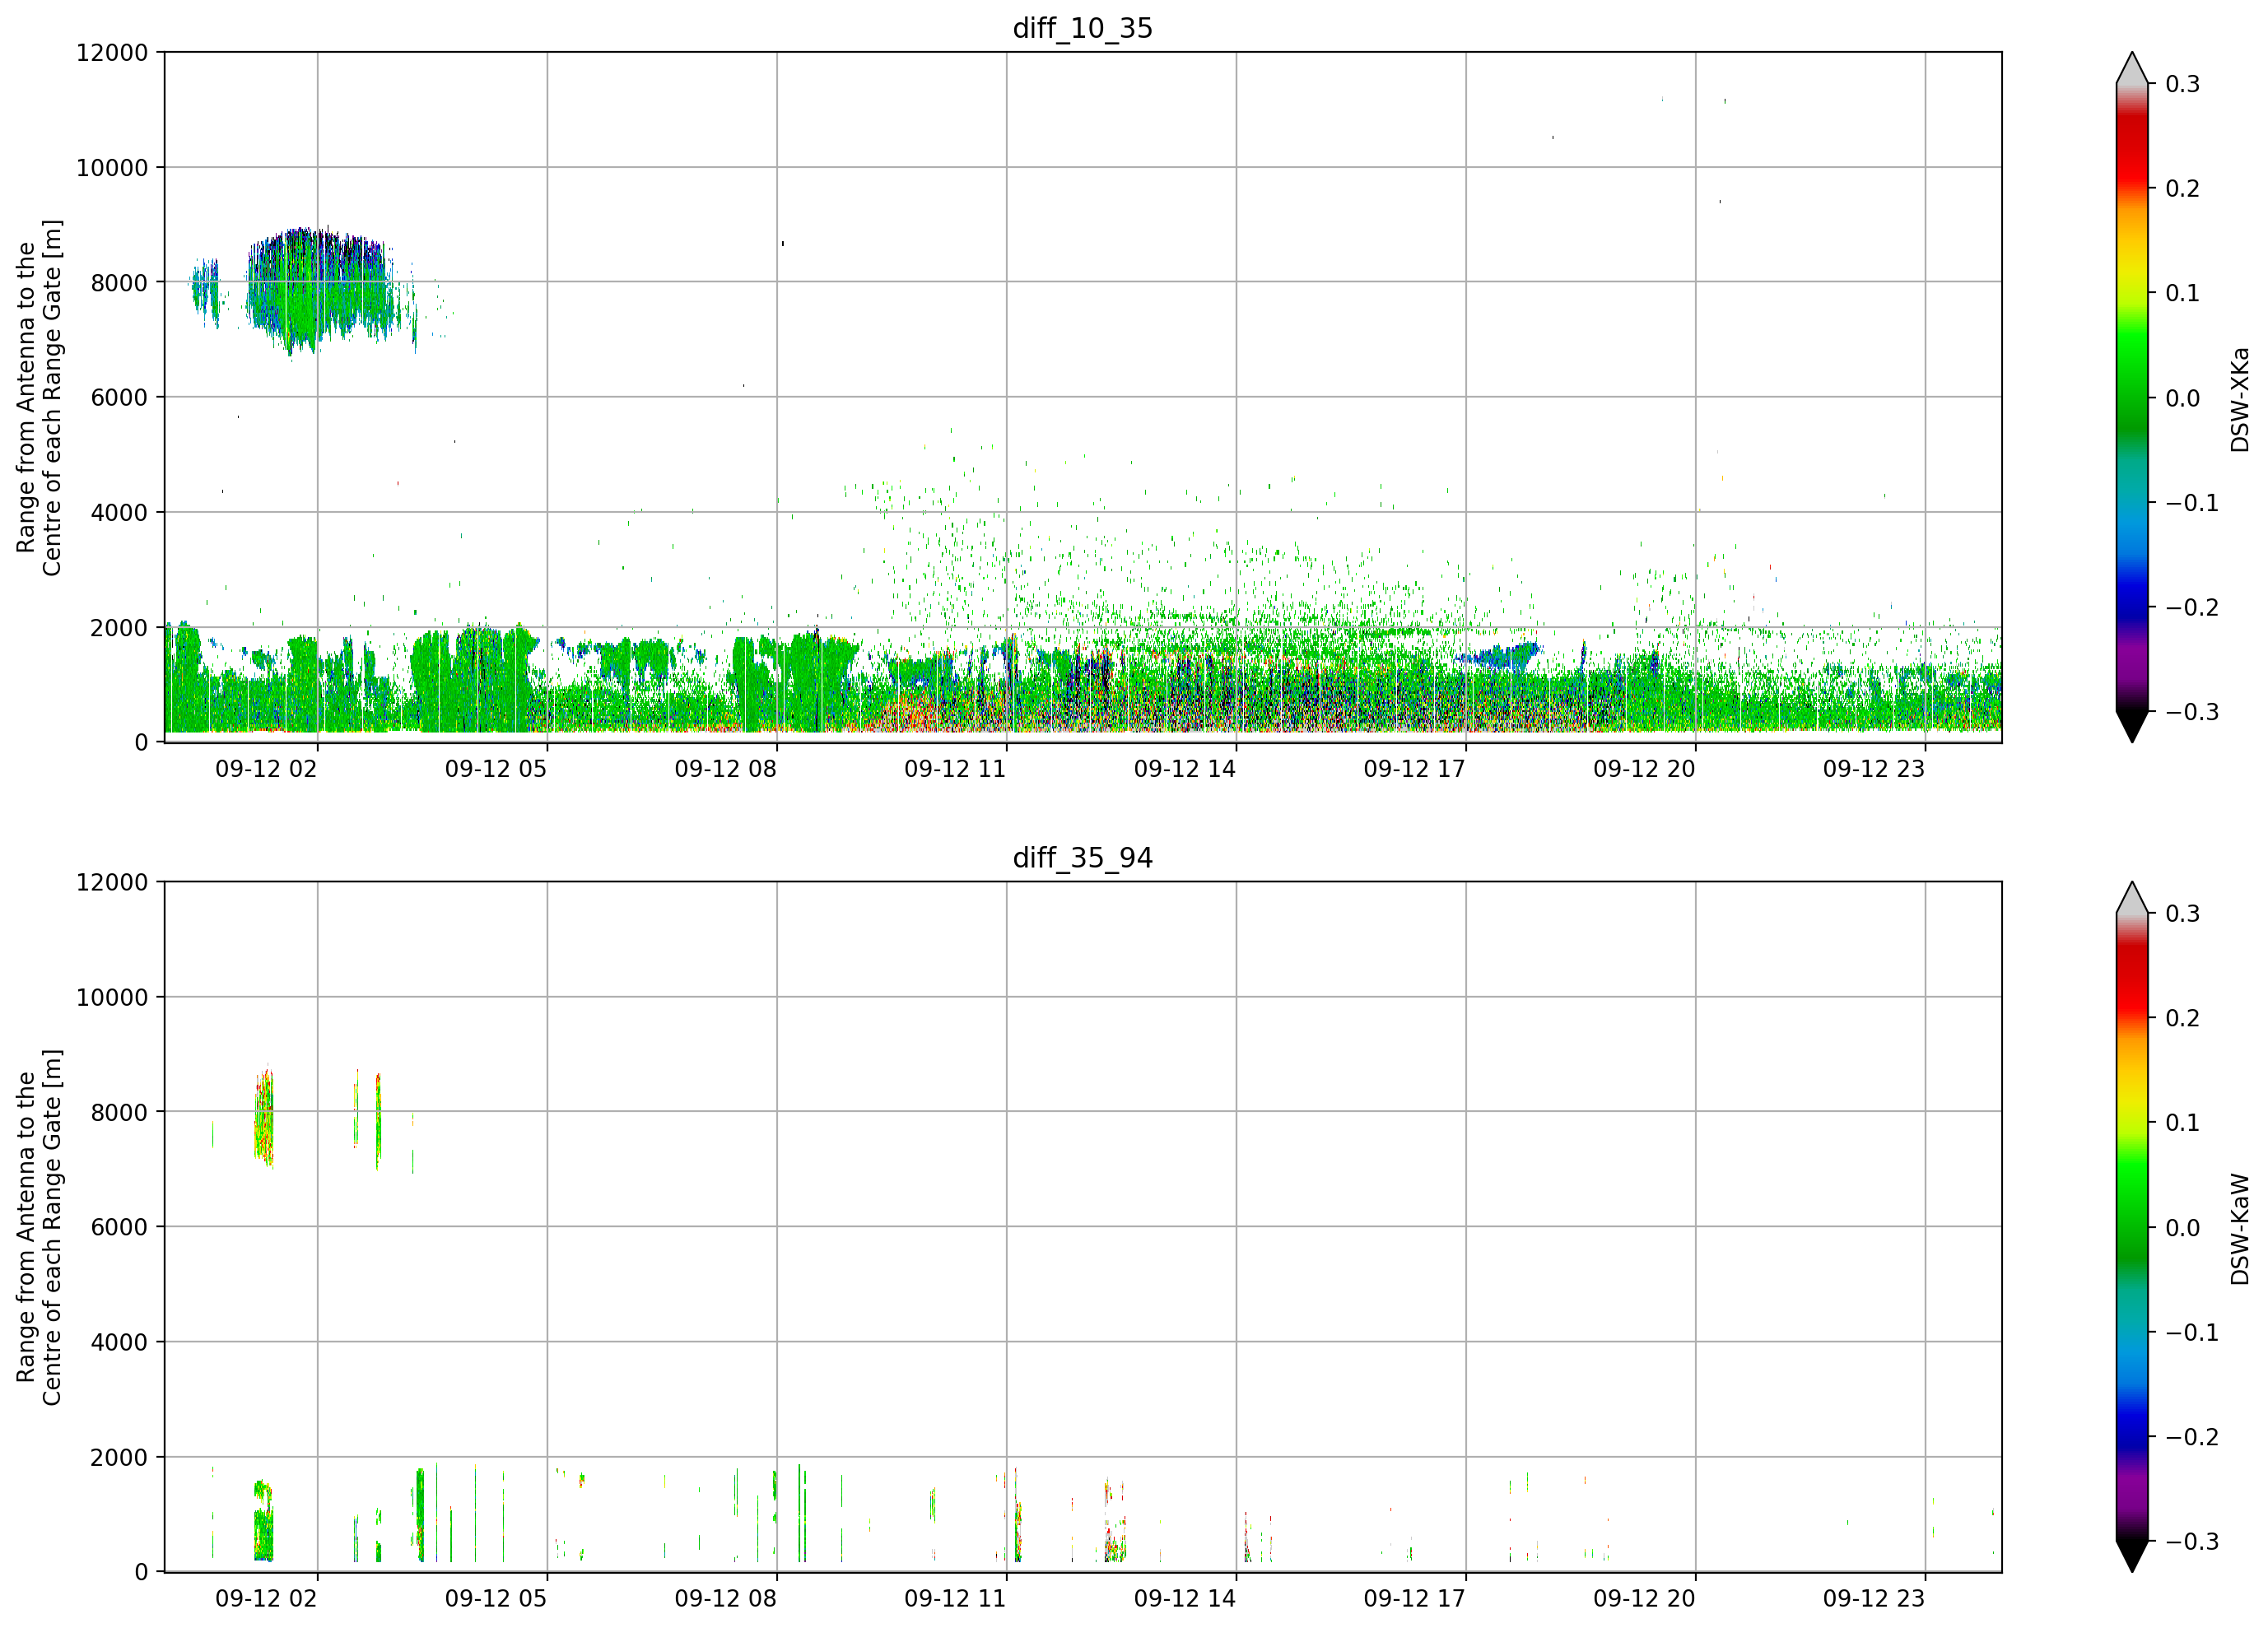Click the 12000 y-tick in diff_10_35 plot

(x=112, y=52)
